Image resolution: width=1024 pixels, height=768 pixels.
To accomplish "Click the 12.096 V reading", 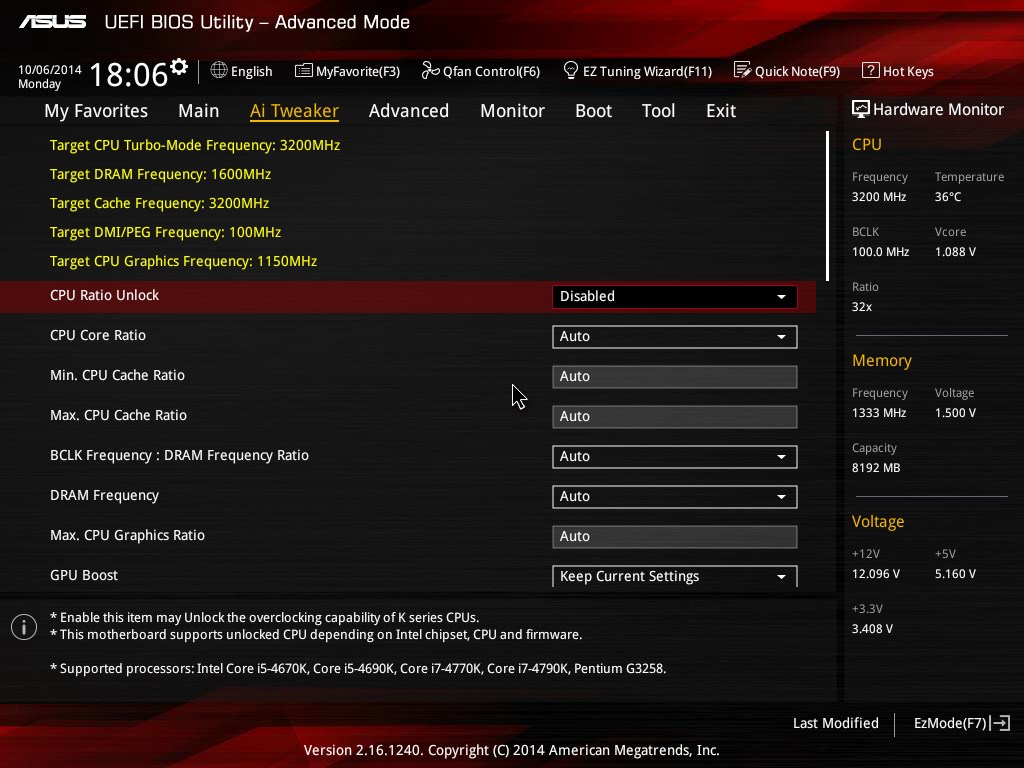I will 876,573.
